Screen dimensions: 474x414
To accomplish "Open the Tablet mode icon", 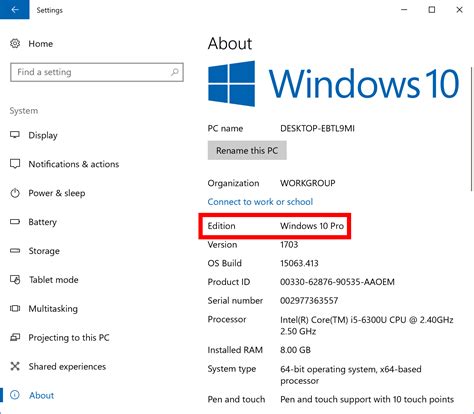I will click(15, 279).
